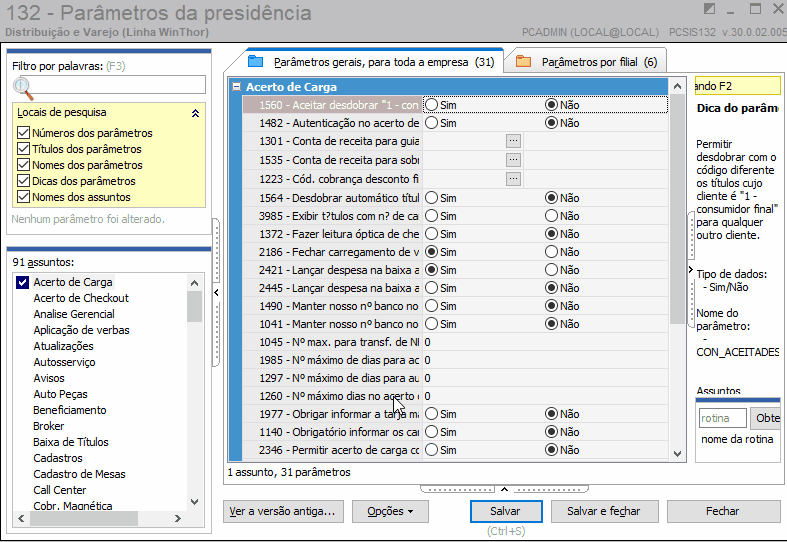Select Sim for parameter 2346

pyautogui.click(x=431, y=450)
